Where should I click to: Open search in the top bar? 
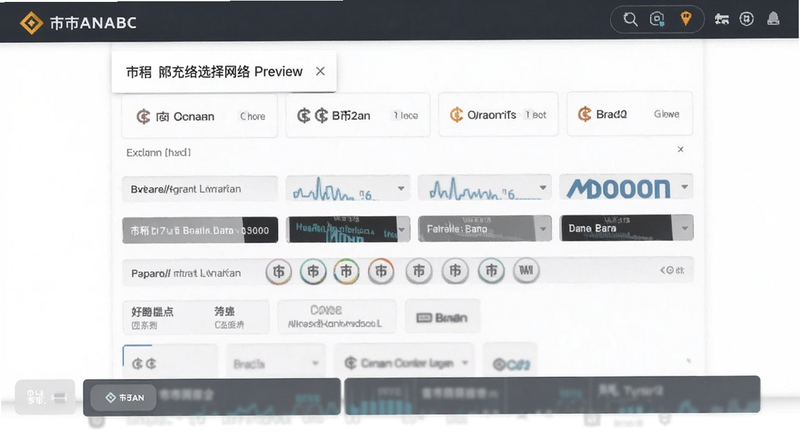pyautogui.click(x=631, y=19)
